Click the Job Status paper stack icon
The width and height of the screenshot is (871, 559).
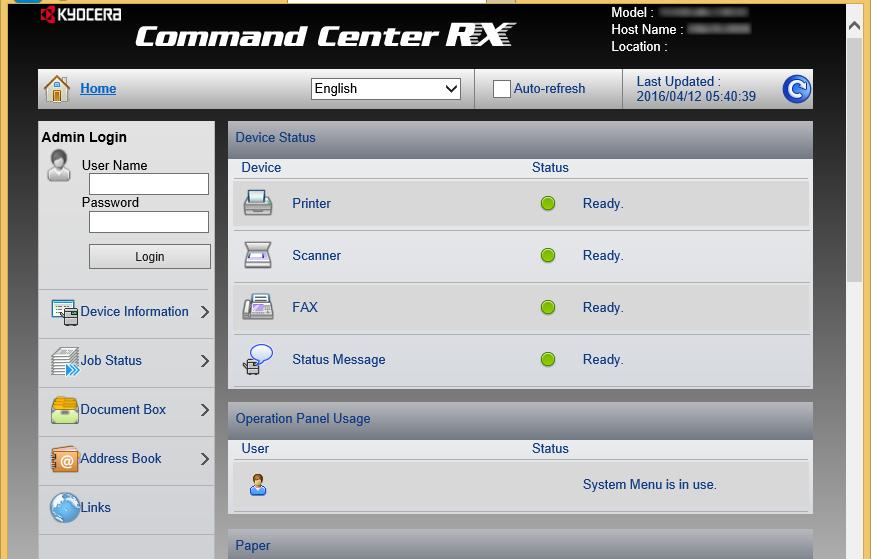(64, 361)
